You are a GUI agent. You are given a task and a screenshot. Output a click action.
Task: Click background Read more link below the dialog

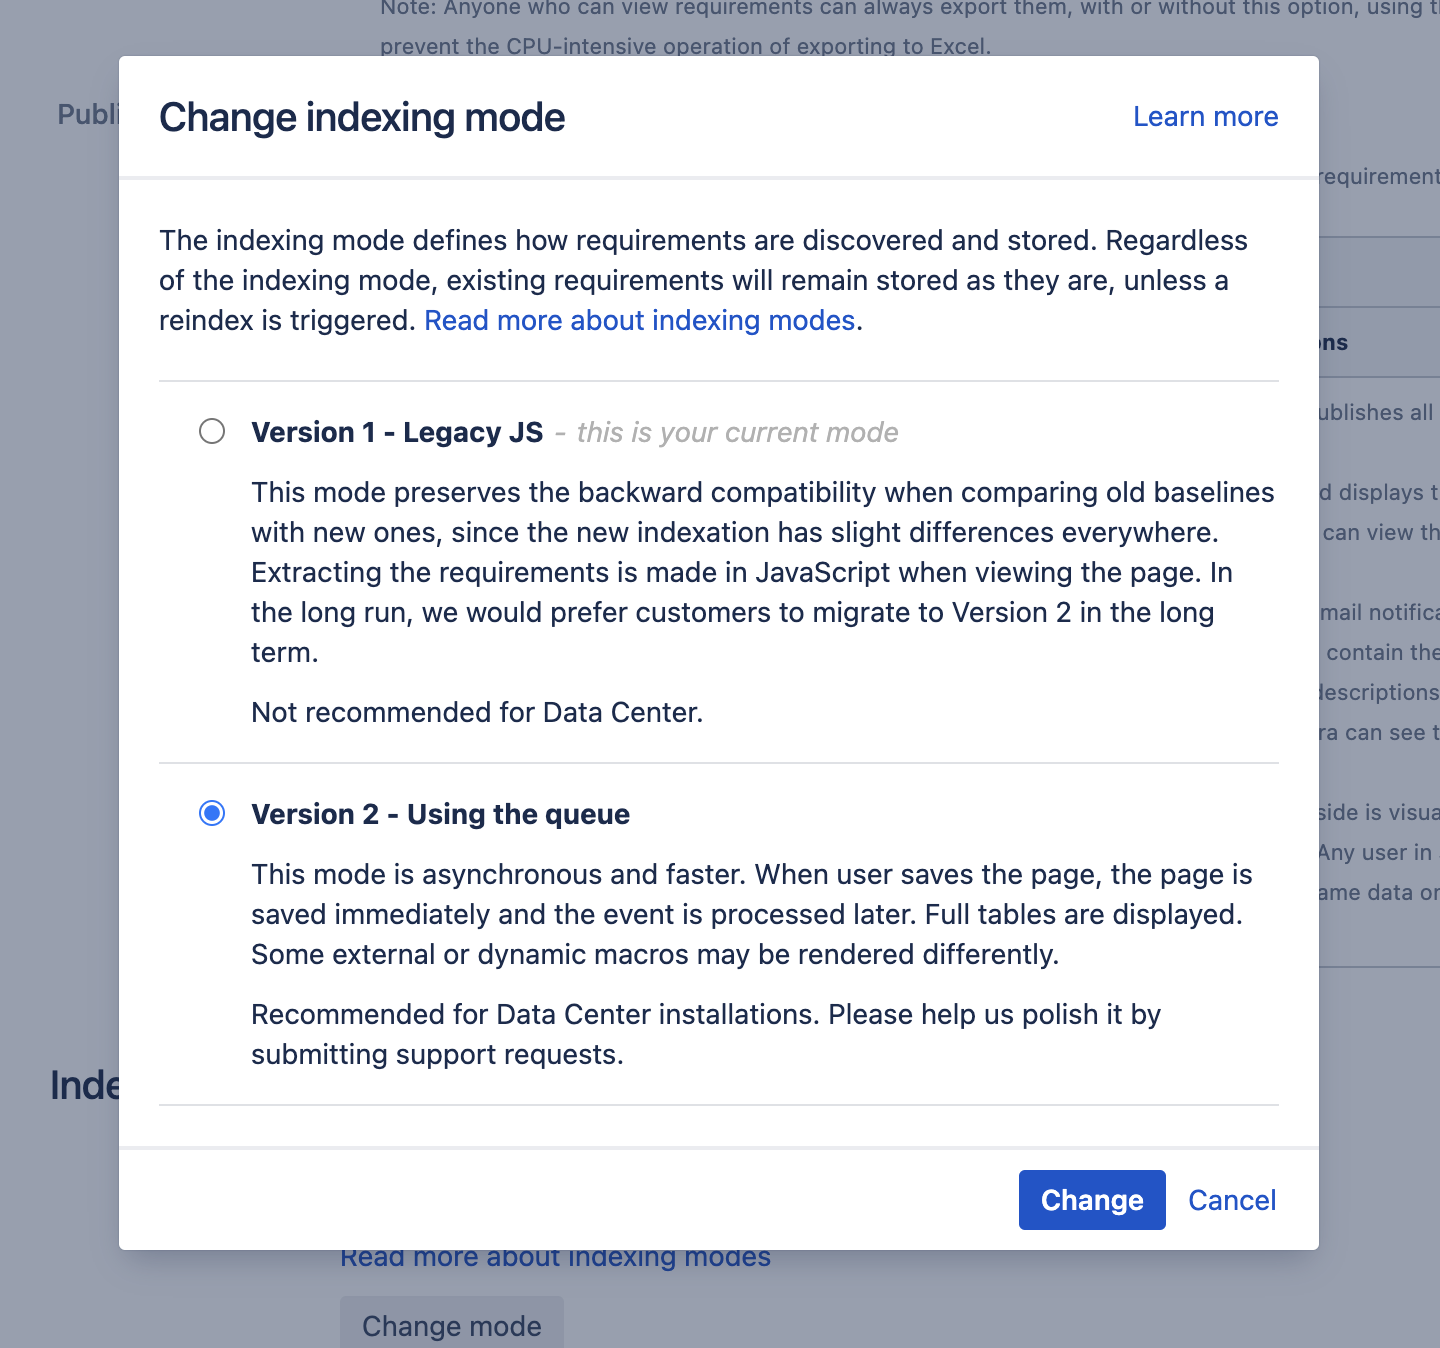(555, 1259)
